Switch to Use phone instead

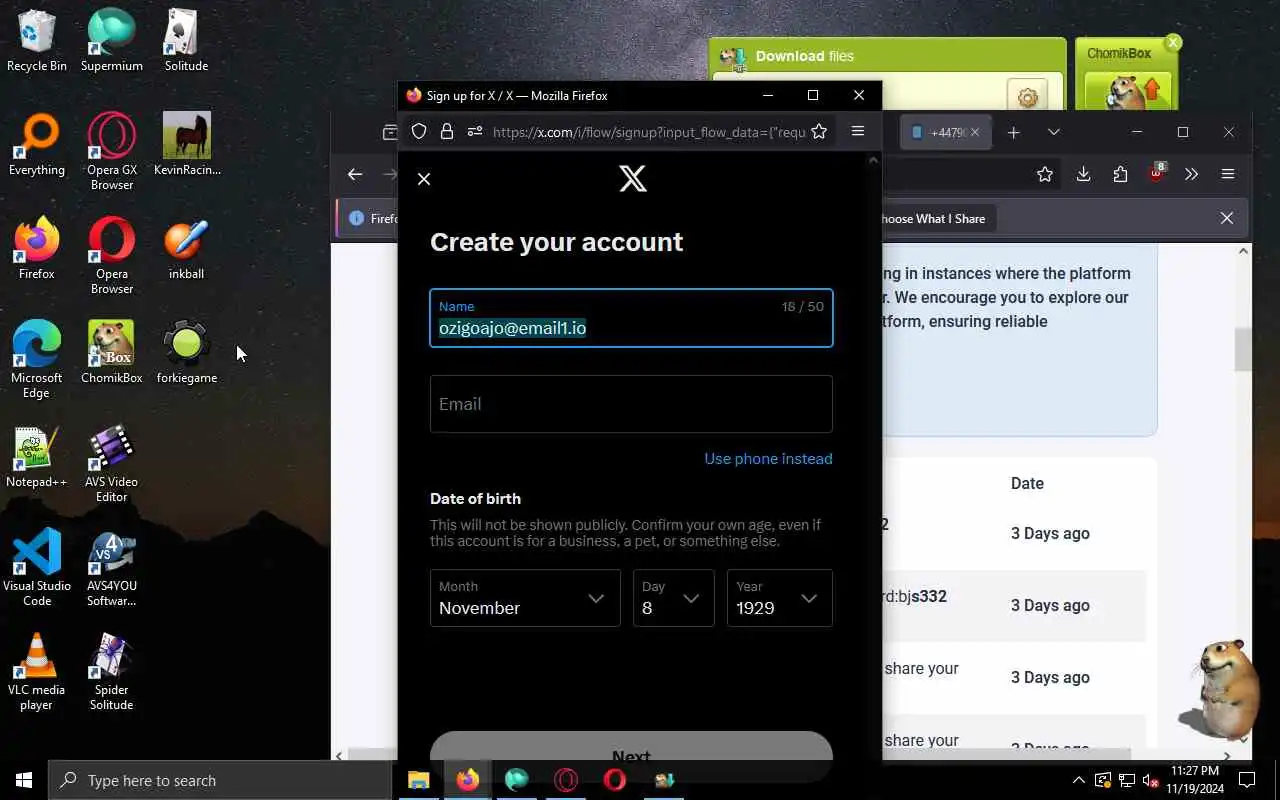click(768, 459)
